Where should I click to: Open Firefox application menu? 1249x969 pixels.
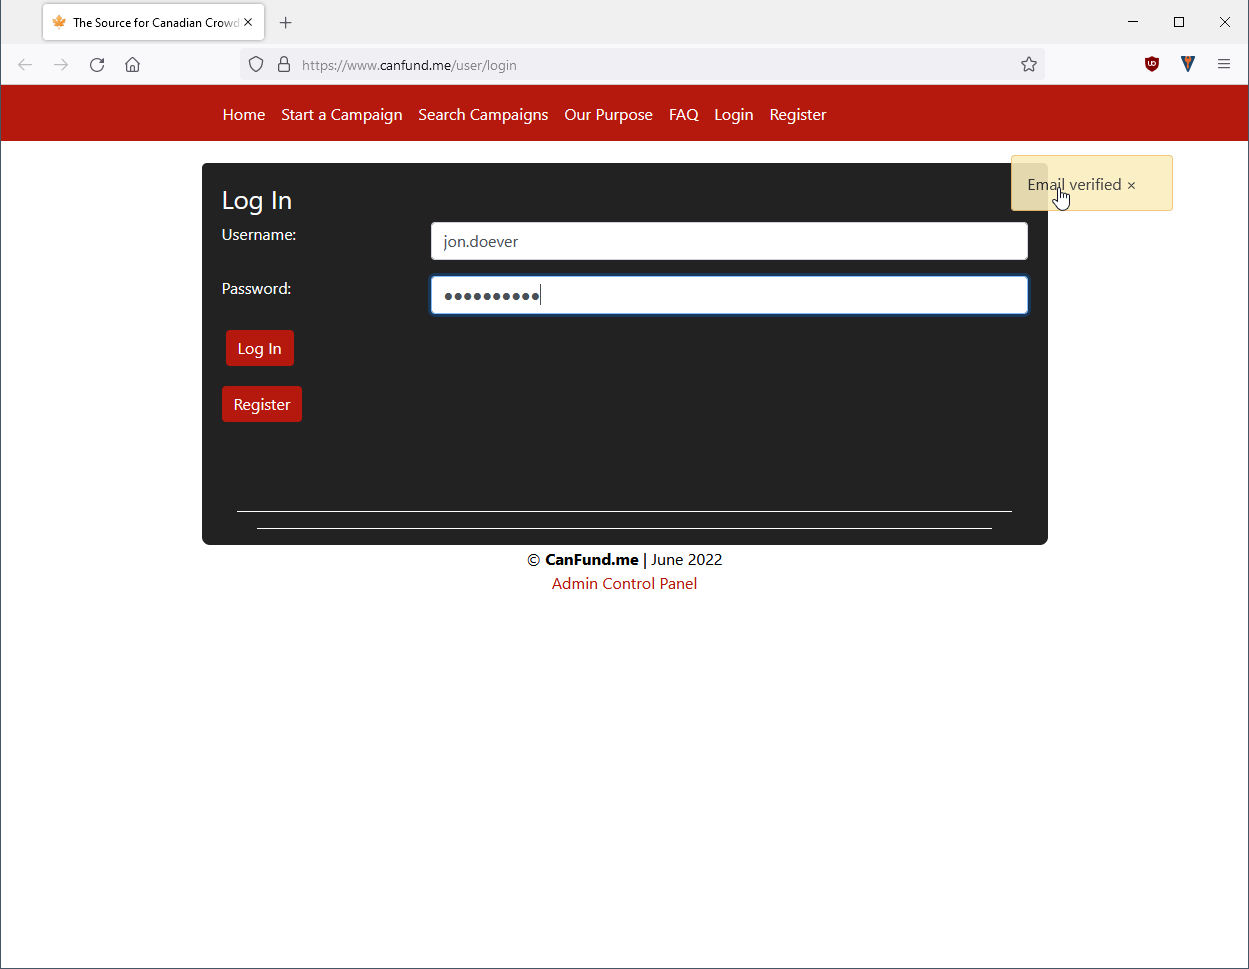point(1223,64)
